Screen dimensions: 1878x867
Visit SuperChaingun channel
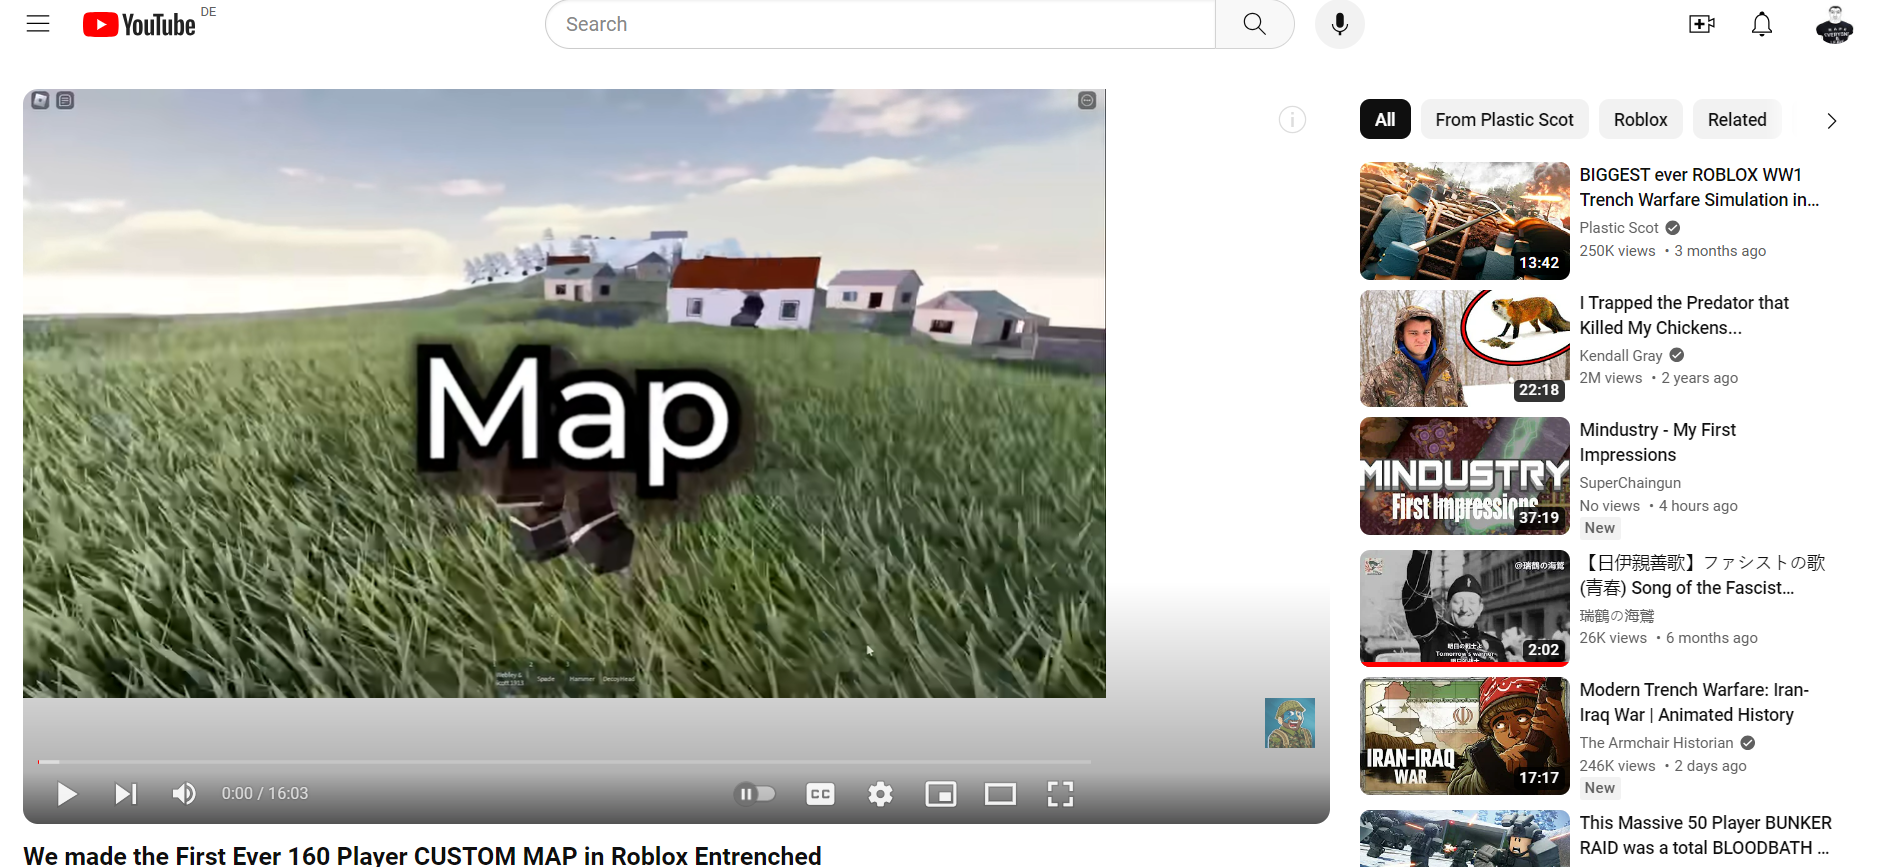(x=1630, y=483)
